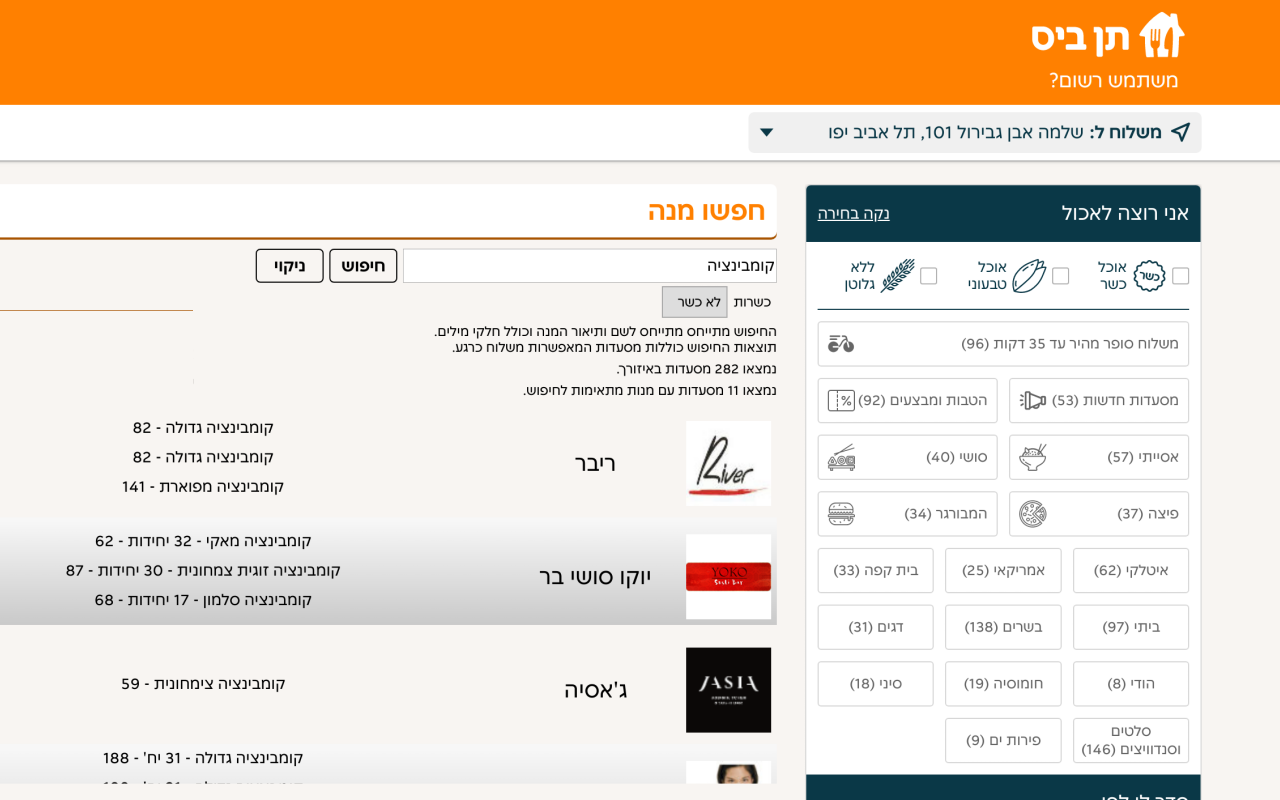Open the ריבר restaurant name
Screen dimensions: 1280x800
point(595,463)
